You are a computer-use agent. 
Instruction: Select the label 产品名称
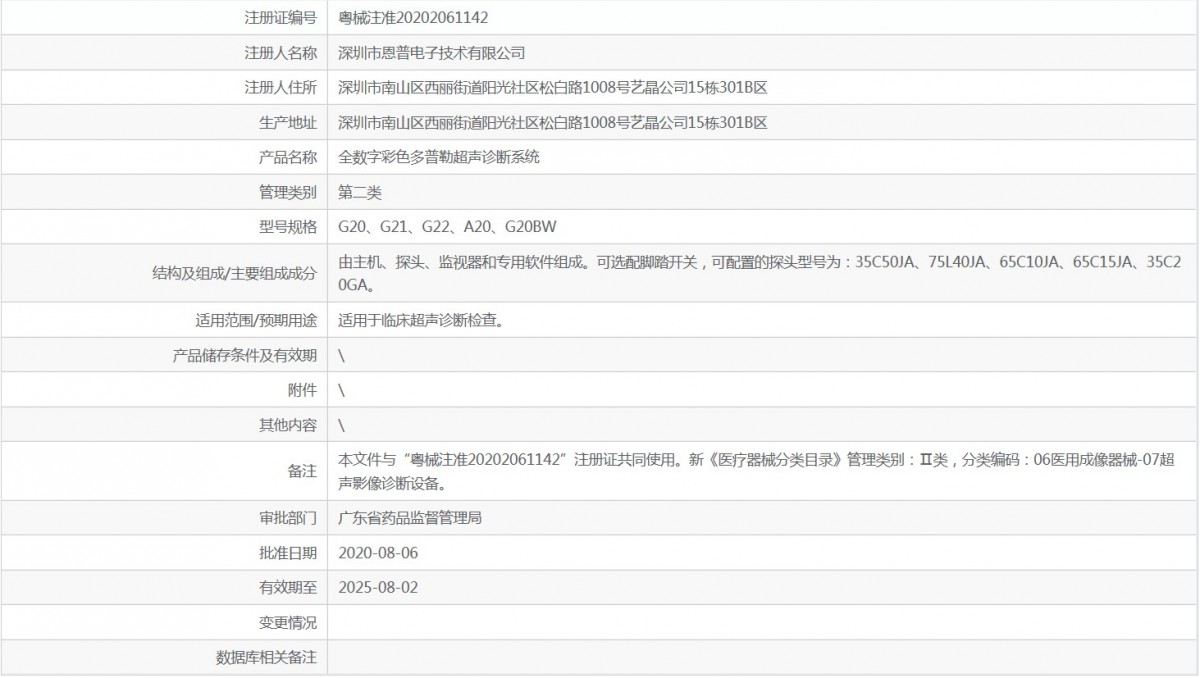tap(288, 157)
